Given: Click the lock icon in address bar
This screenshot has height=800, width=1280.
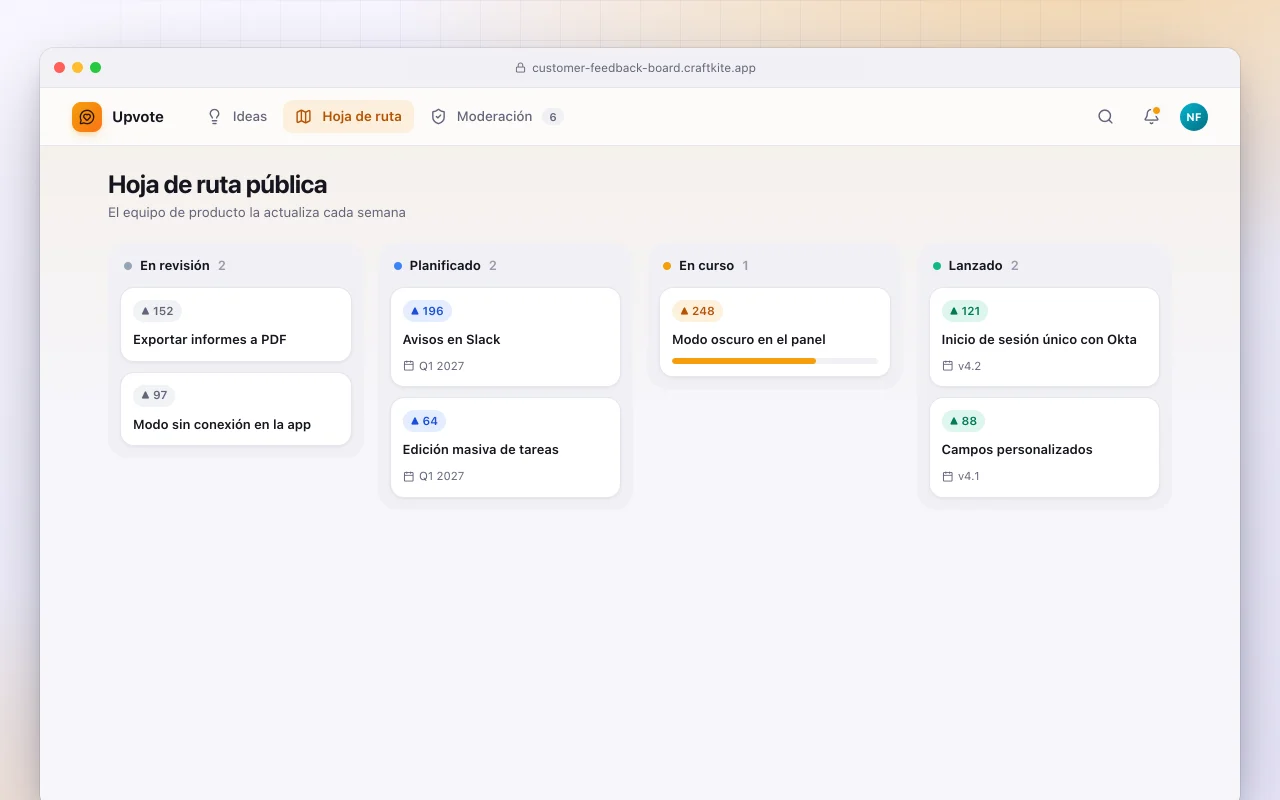Looking at the screenshot, I should [520, 68].
